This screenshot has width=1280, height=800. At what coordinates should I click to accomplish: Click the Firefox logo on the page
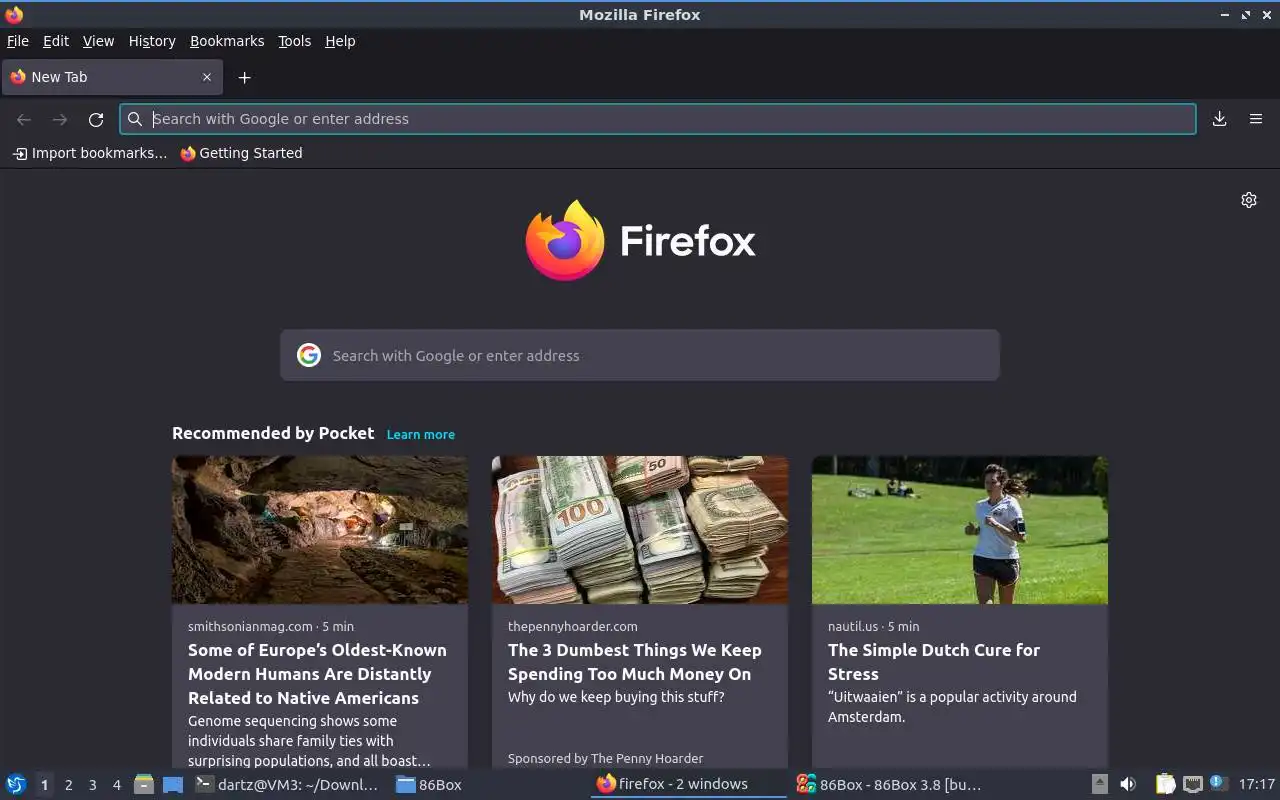640,240
